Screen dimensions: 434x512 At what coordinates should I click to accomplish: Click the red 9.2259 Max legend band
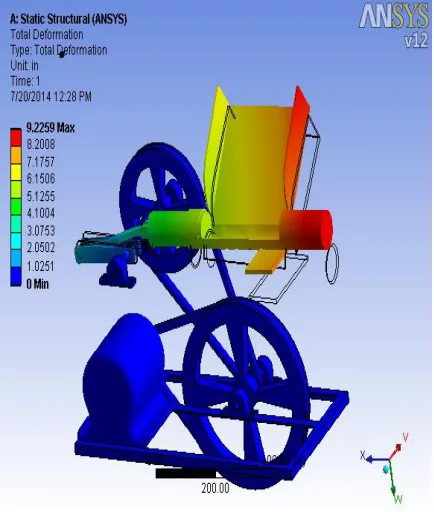click(x=16, y=137)
